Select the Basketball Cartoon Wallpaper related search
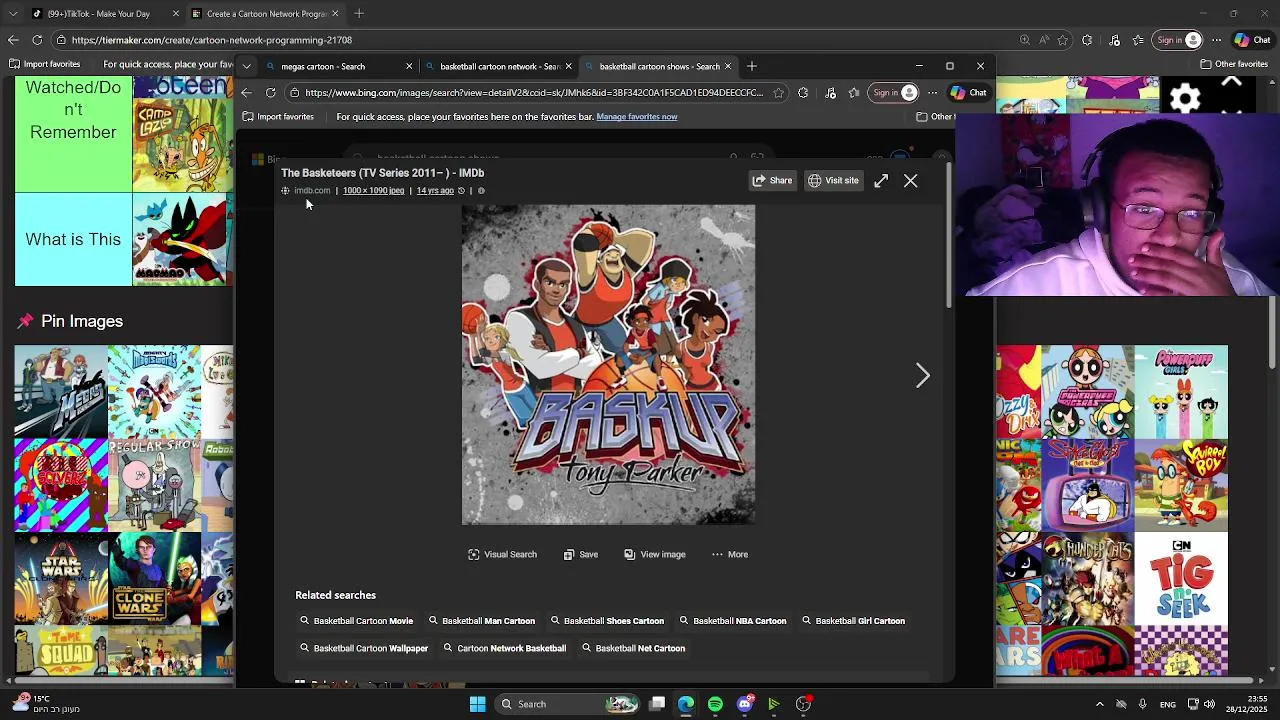Viewport: 1280px width, 720px height. click(364, 648)
